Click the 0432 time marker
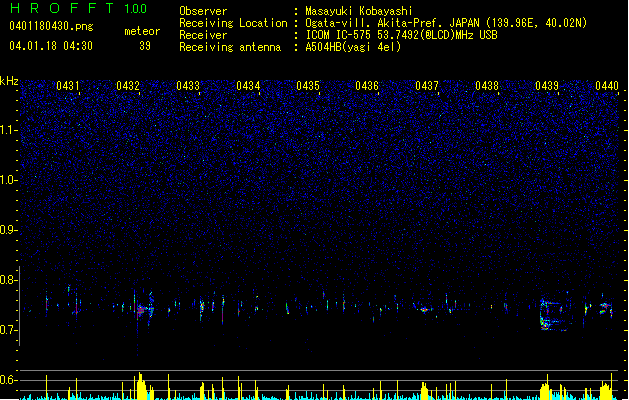Viewport: 629px width, 400px height. pyautogui.click(x=128, y=86)
